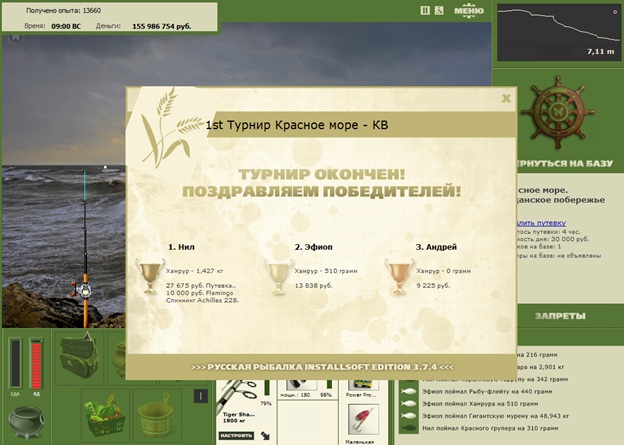Select the reel thumbnail with мощн.: 180
624x445 pixels.
pyautogui.click(x=302, y=384)
